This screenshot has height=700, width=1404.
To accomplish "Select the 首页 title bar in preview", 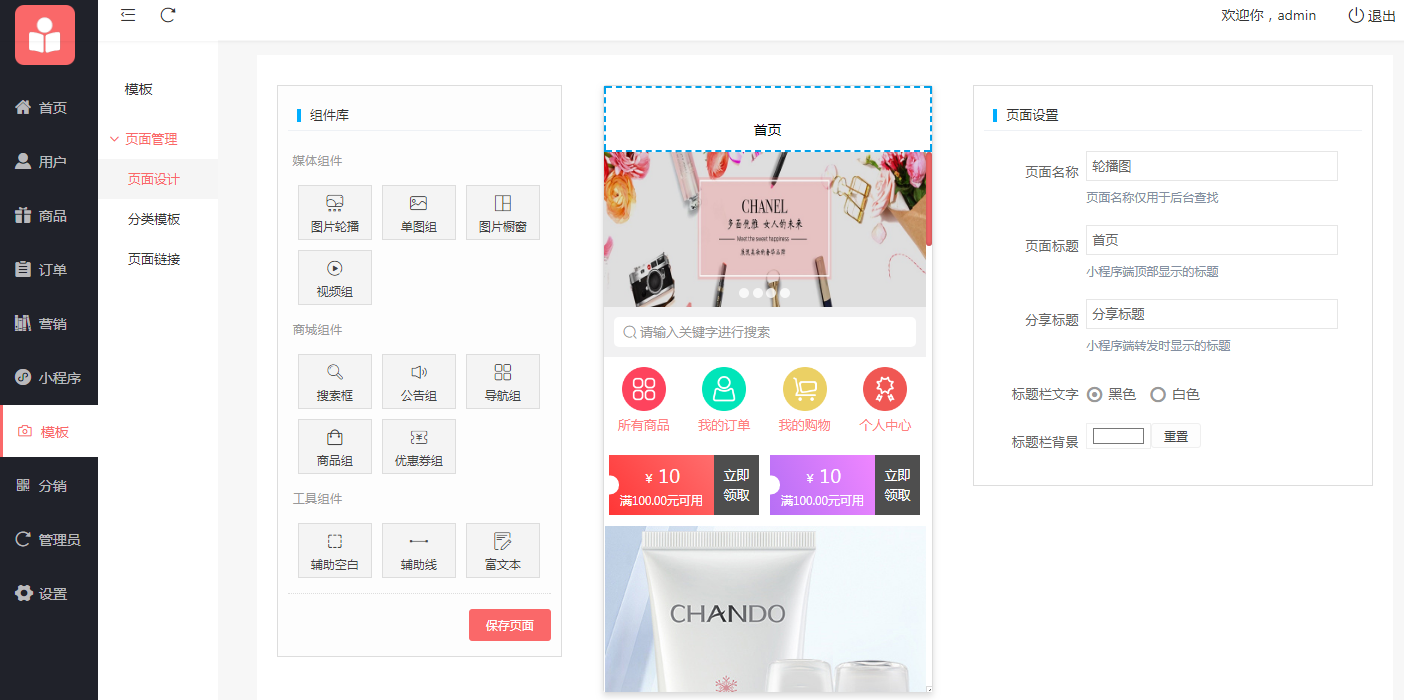I will (768, 119).
